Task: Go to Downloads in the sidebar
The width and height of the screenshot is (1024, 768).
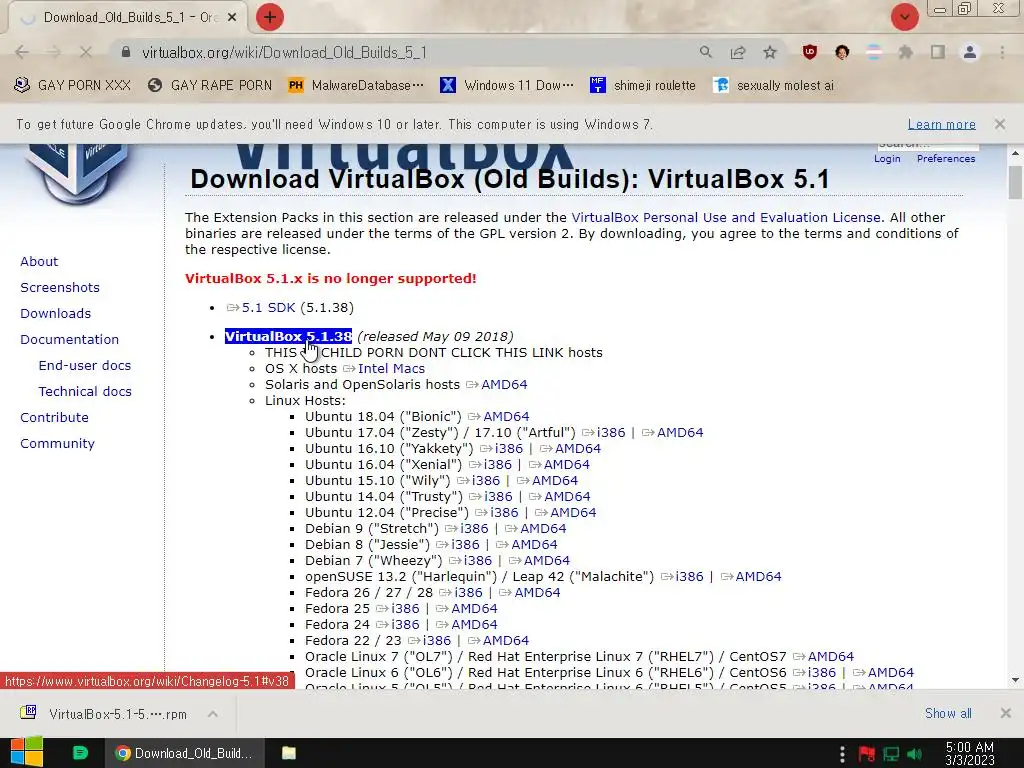Action: click(x=56, y=313)
